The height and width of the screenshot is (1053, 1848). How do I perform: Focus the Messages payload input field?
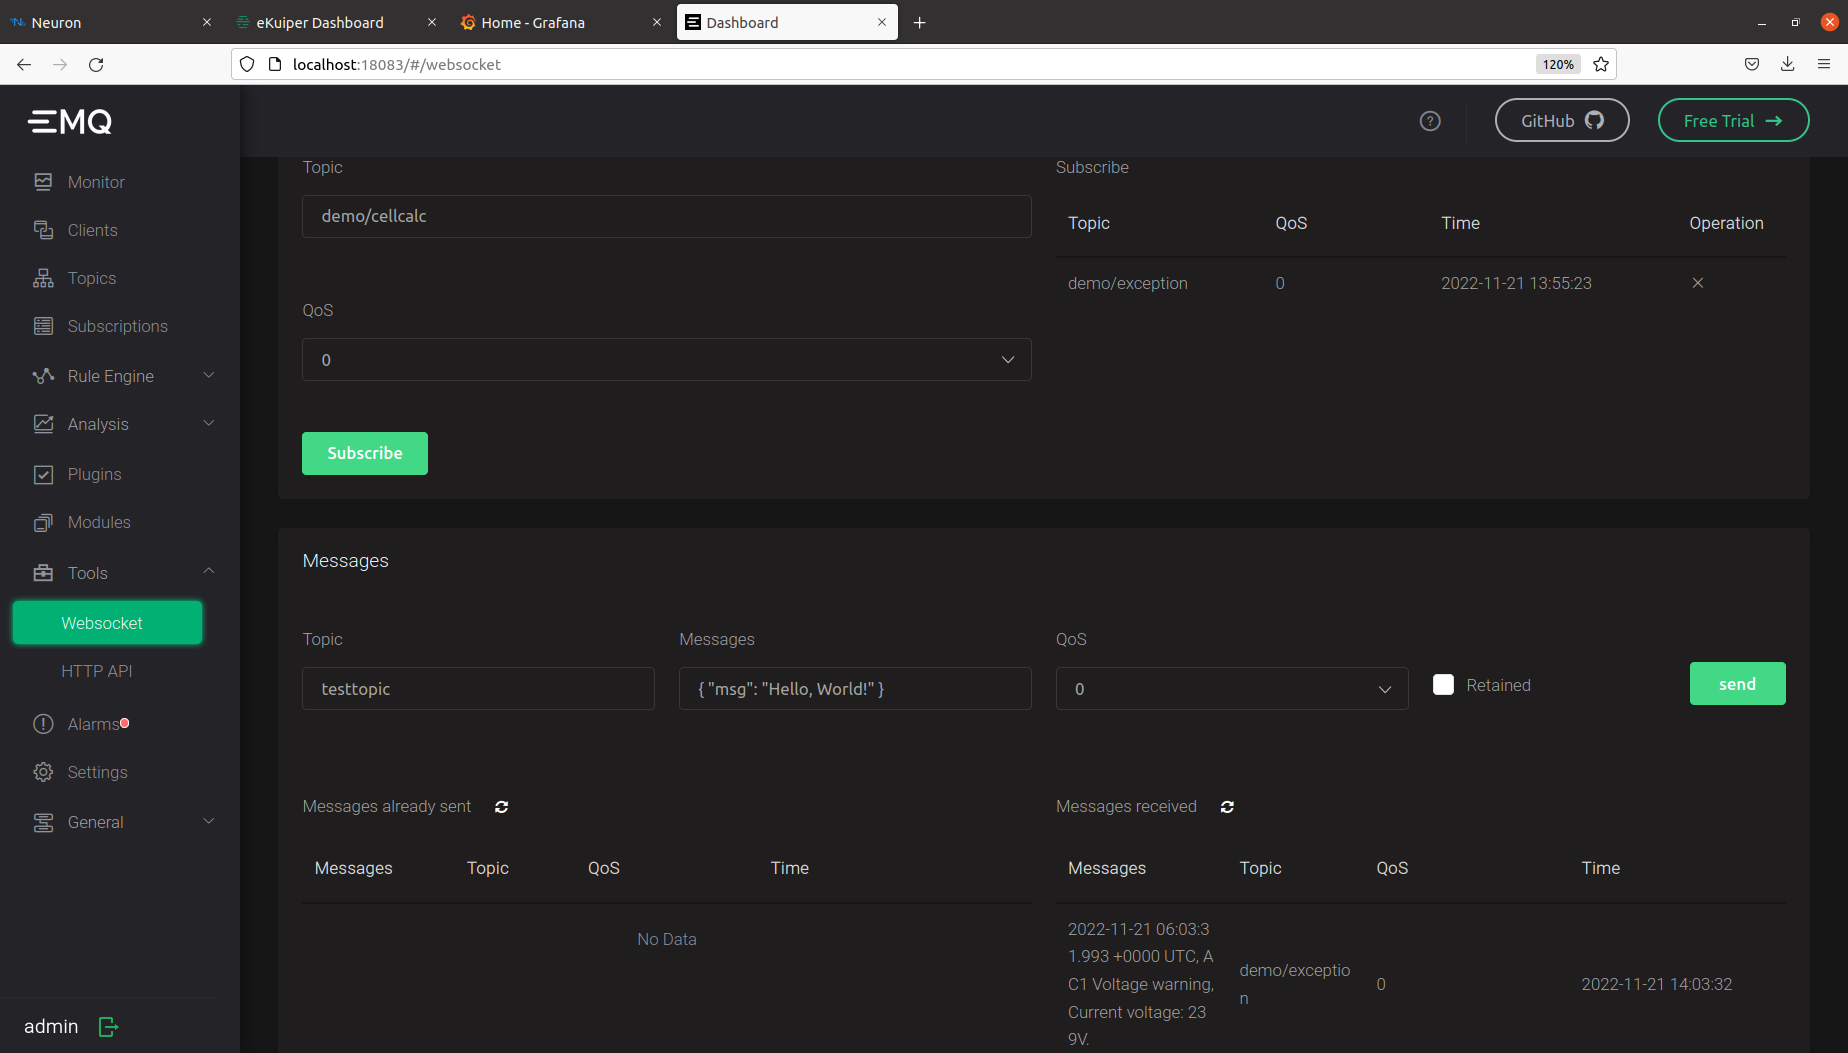pos(855,689)
